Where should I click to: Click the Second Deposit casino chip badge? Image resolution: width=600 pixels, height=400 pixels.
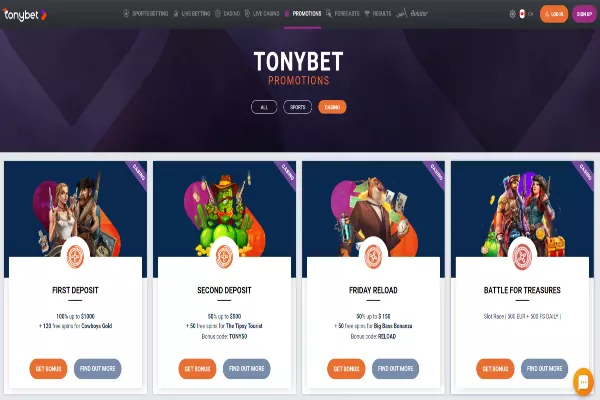click(x=224, y=256)
